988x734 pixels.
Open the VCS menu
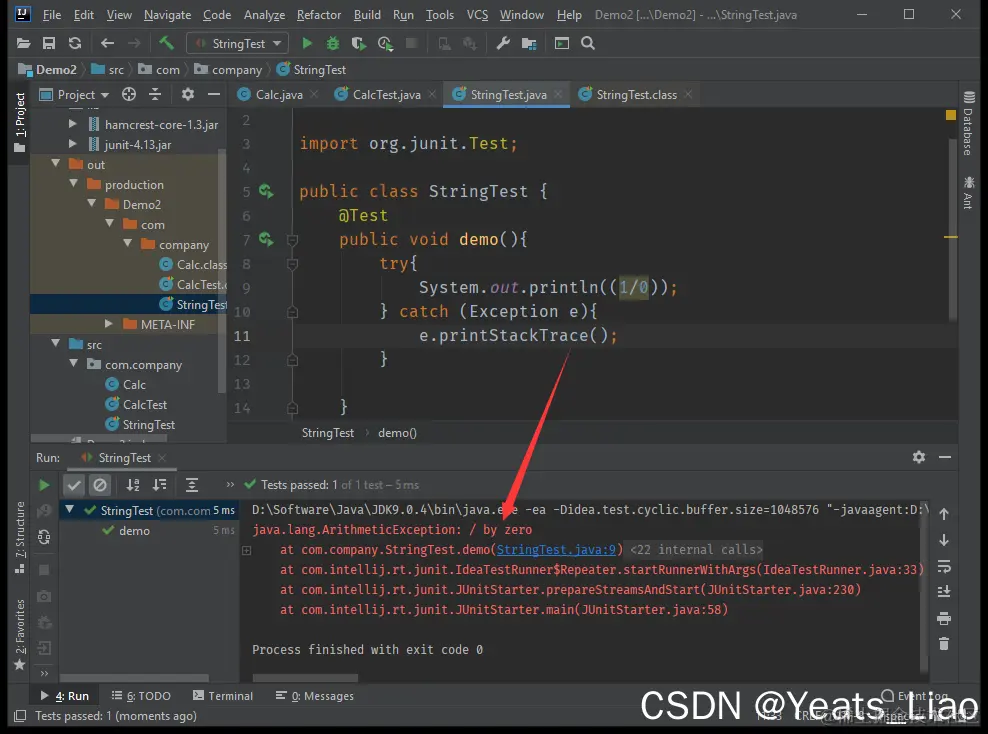(477, 14)
